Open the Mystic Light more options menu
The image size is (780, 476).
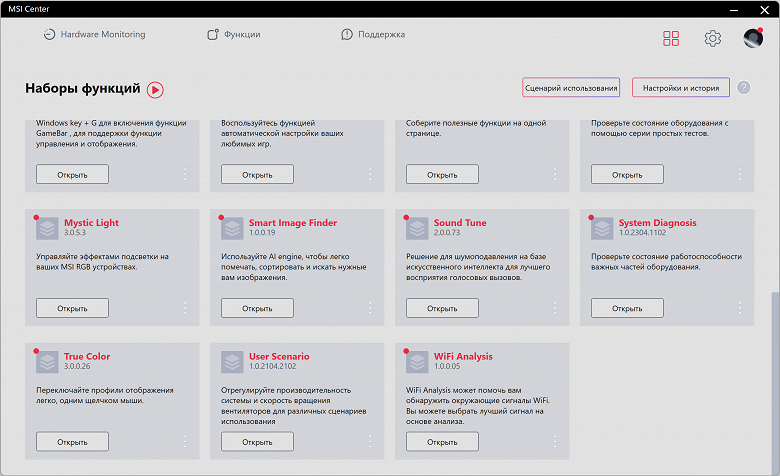[185, 308]
